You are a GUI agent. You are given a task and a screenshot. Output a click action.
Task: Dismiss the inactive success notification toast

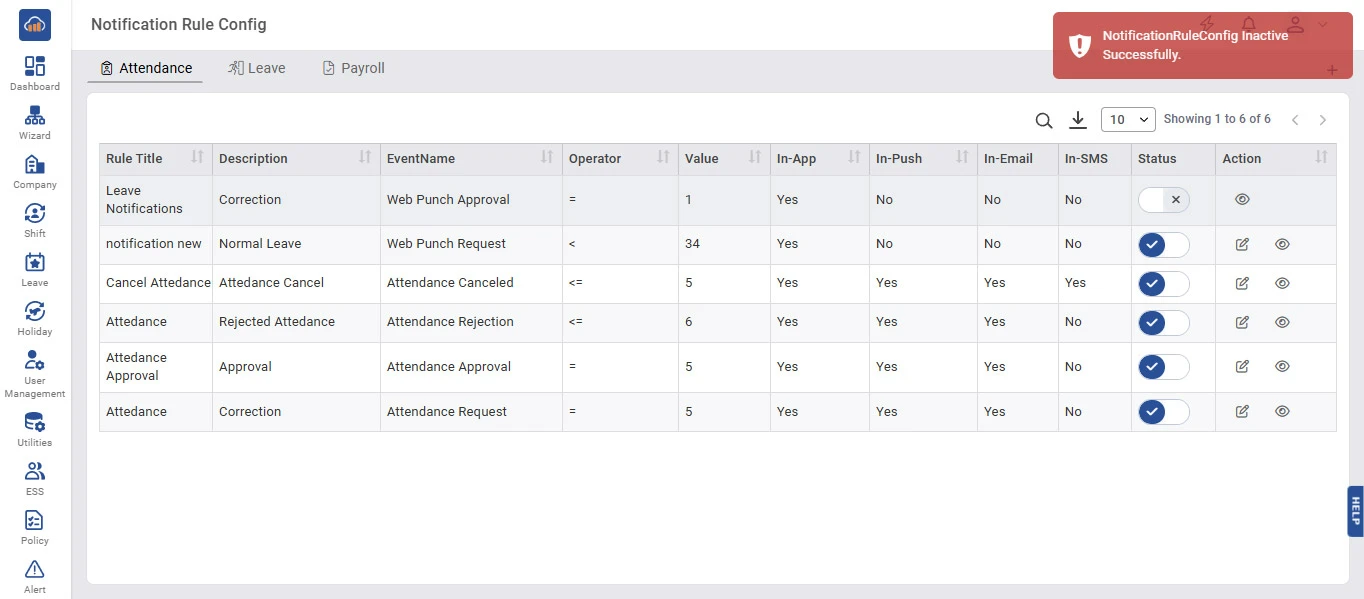click(1202, 45)
